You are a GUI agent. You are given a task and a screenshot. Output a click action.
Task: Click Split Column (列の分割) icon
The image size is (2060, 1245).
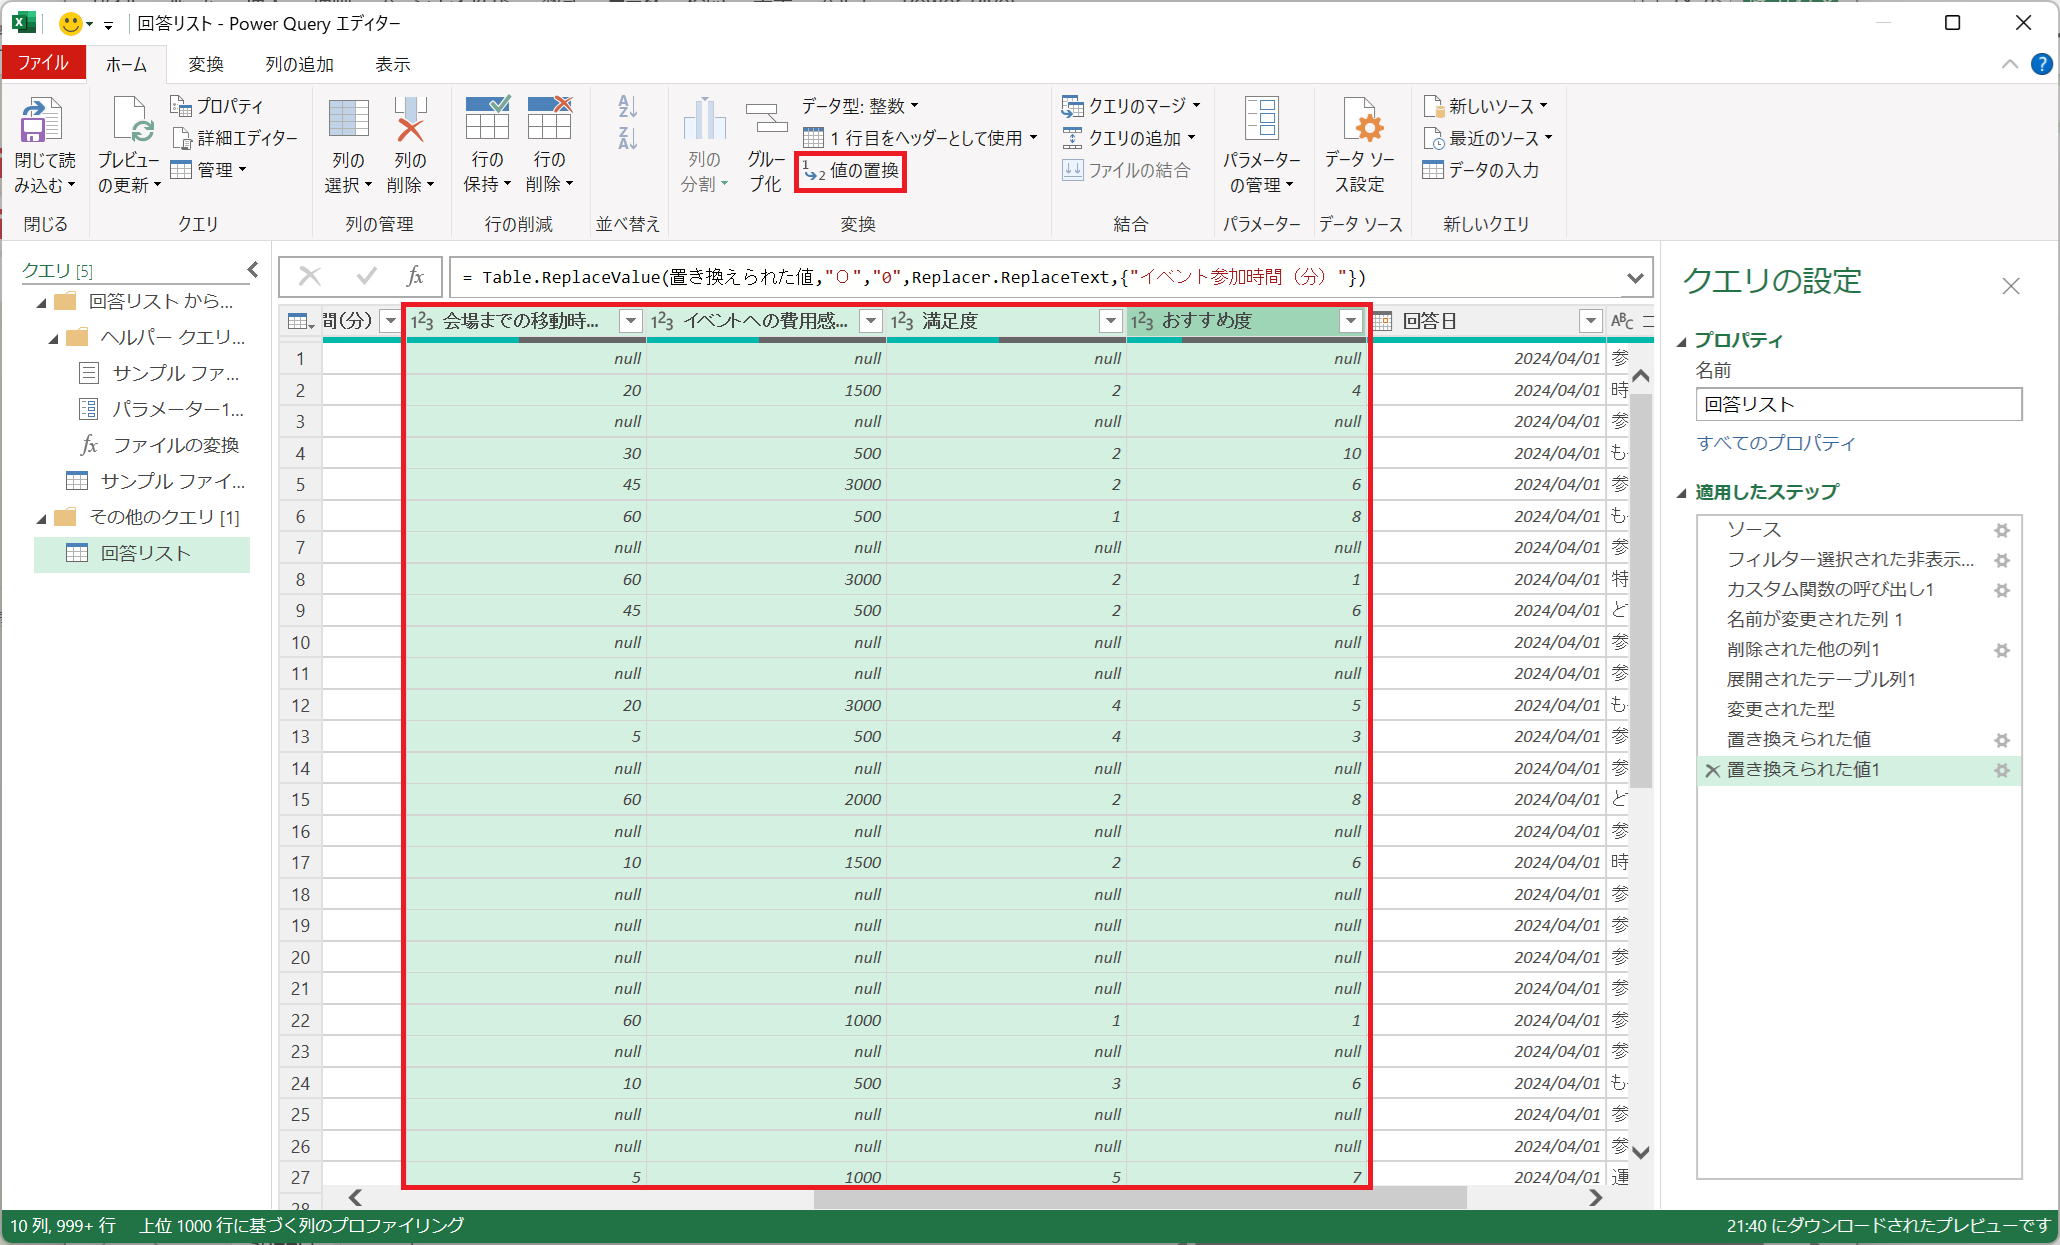click(704, 120)
